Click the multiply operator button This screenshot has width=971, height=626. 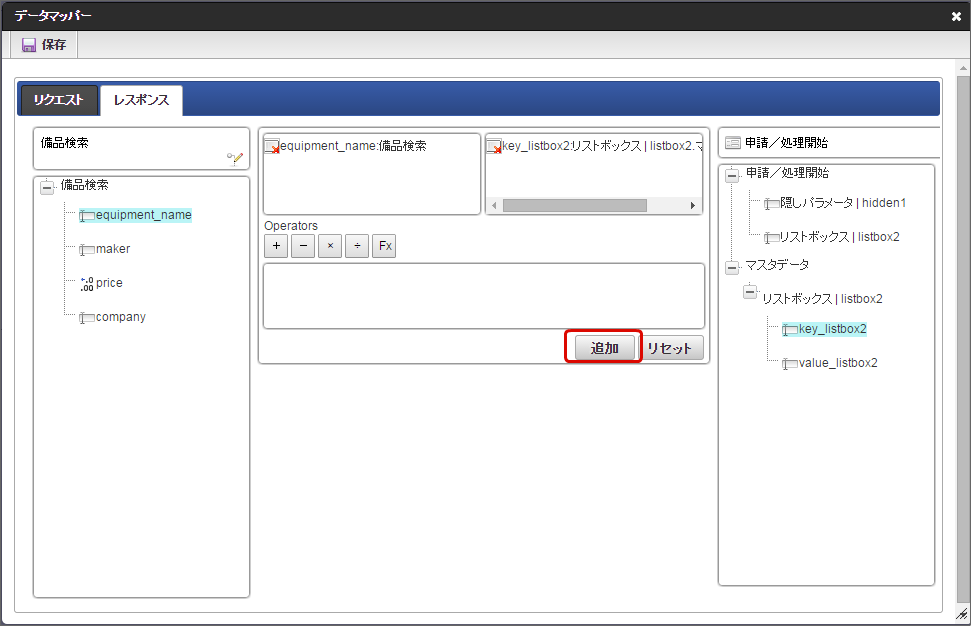pos(330,246)
